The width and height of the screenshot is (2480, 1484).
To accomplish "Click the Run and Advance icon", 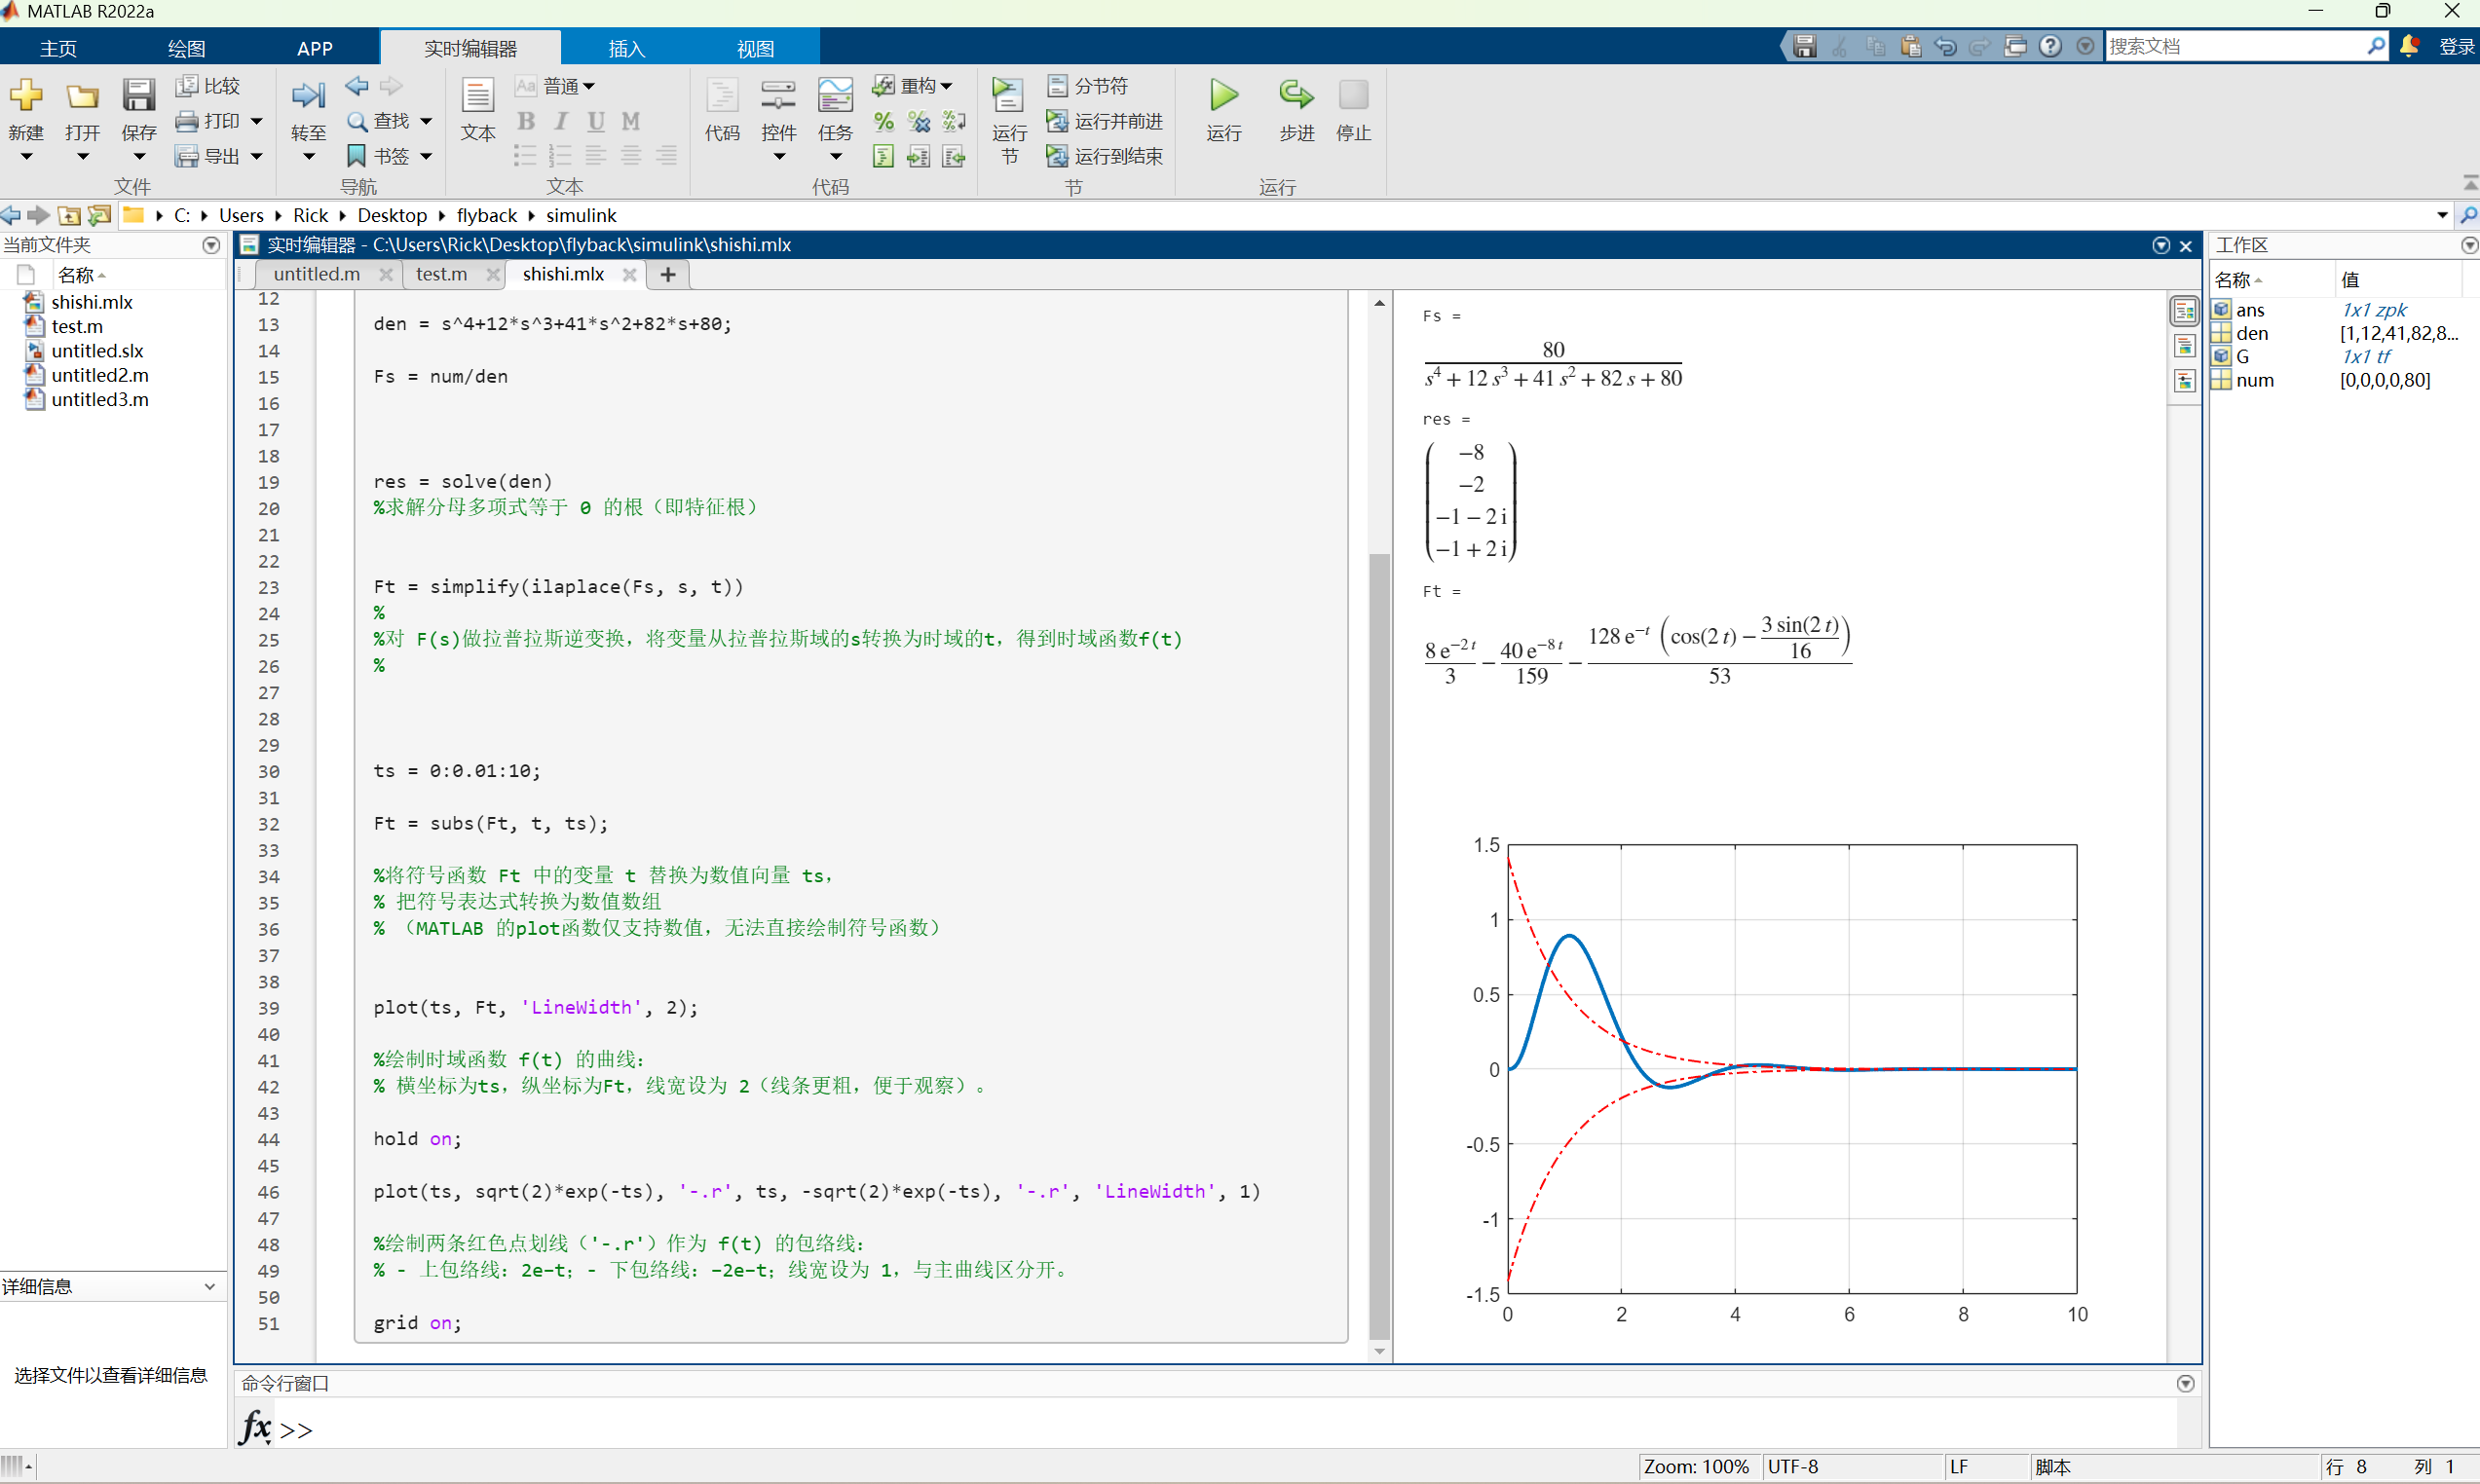I will [x=1057, y=121].
